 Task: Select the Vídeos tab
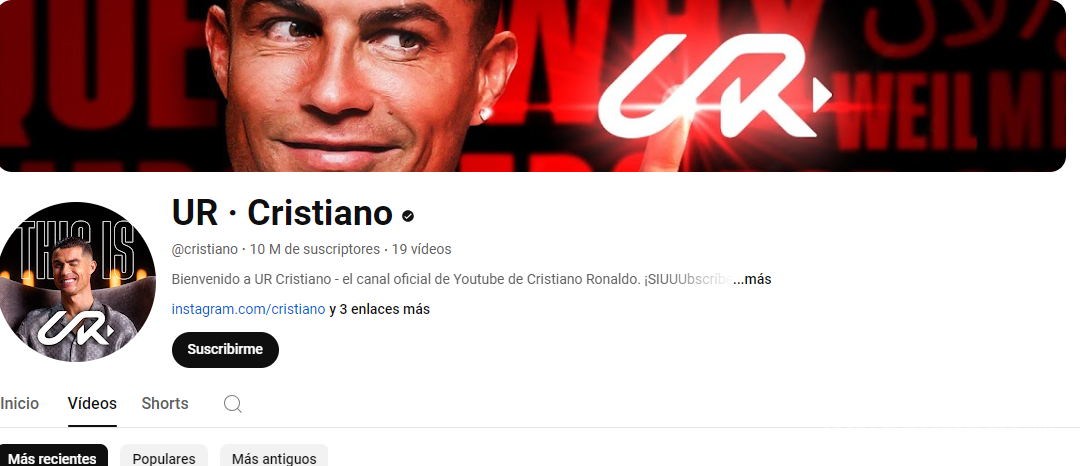coord(92,403)
